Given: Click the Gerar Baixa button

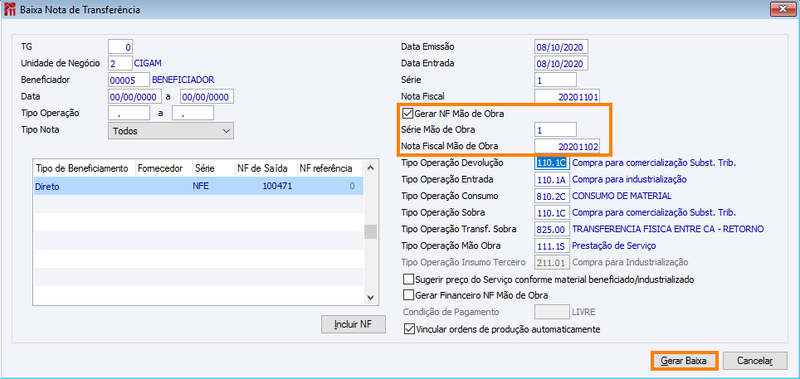Looking at the screenshot, I should point(684,361).
